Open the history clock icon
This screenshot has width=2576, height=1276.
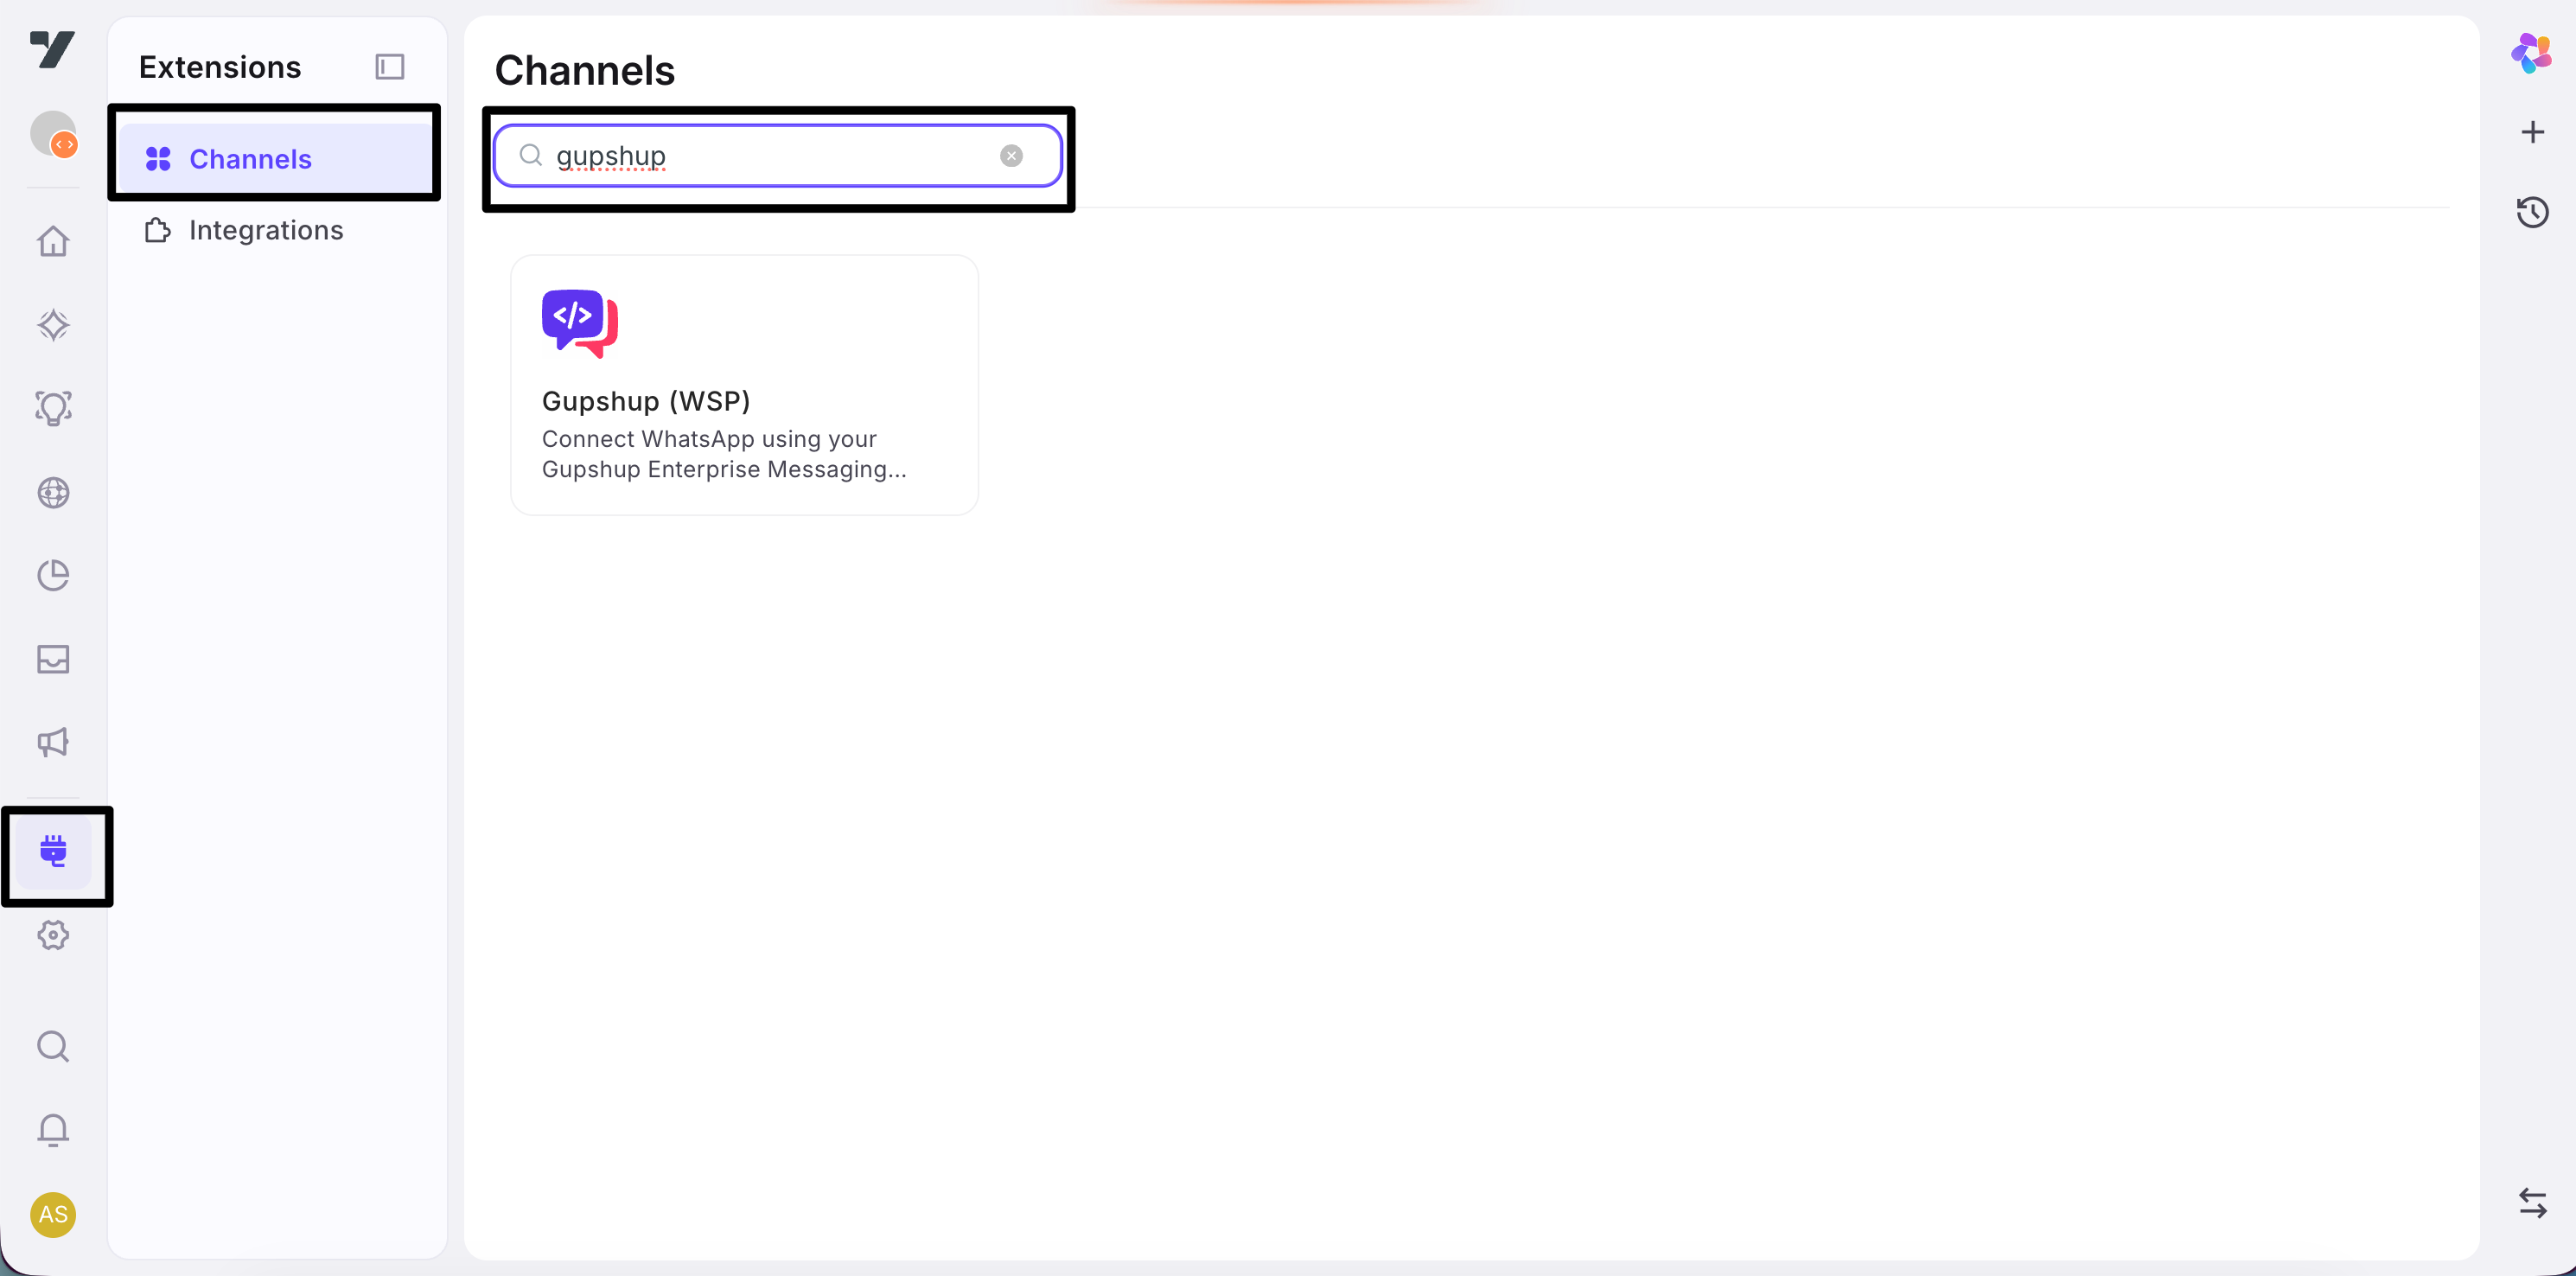click(2532, 212)
